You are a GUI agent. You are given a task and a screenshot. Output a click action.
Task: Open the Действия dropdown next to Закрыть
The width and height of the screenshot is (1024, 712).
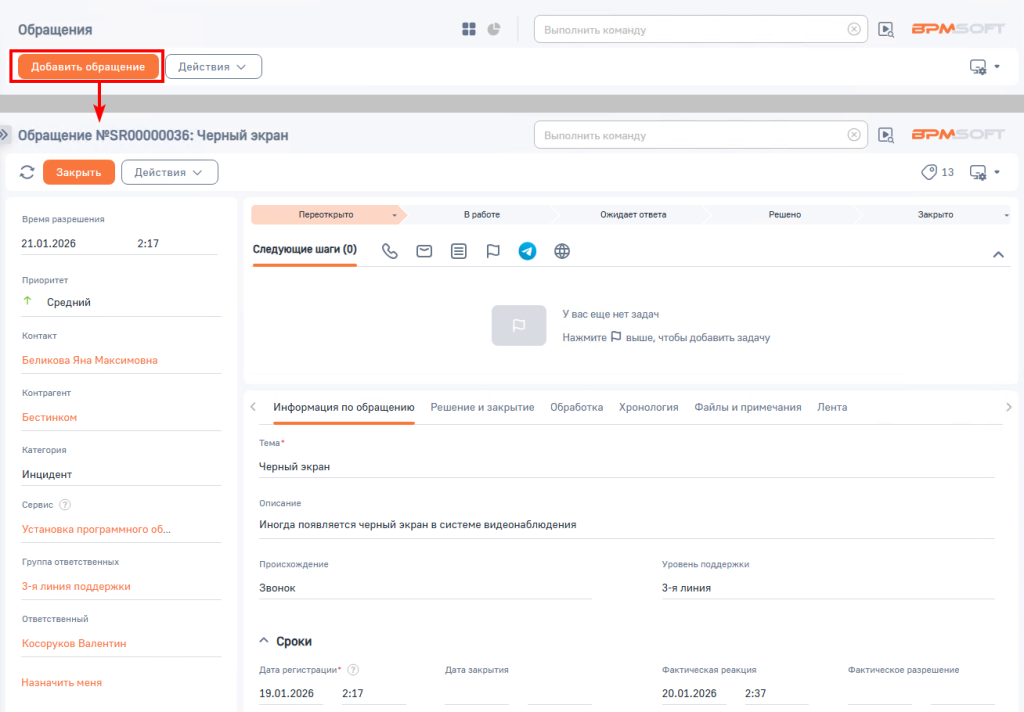tap(170, 172)
